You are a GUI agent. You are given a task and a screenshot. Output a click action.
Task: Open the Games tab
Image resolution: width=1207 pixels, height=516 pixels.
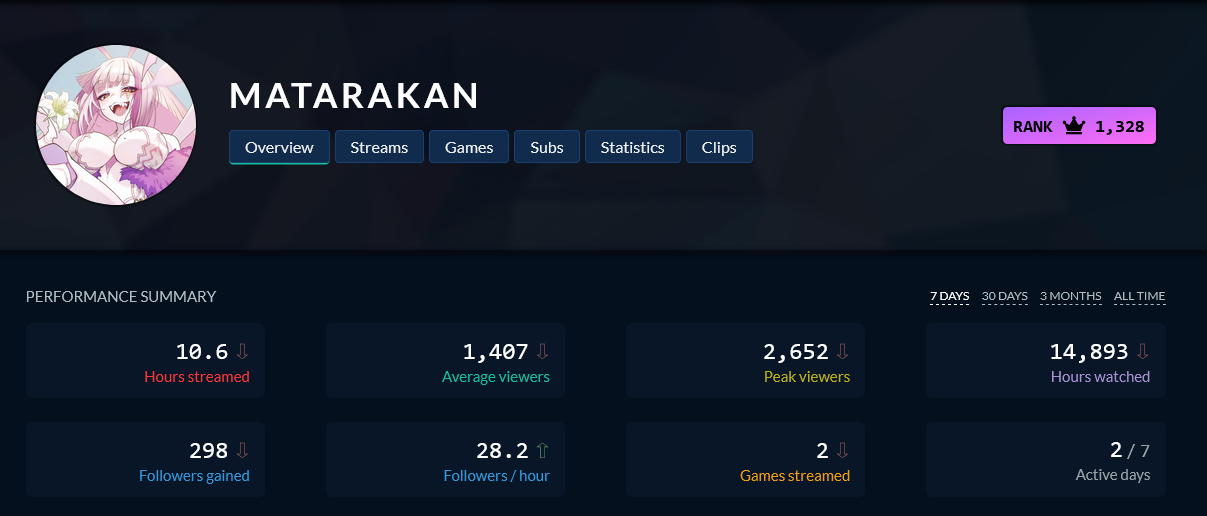click(469, 147)
